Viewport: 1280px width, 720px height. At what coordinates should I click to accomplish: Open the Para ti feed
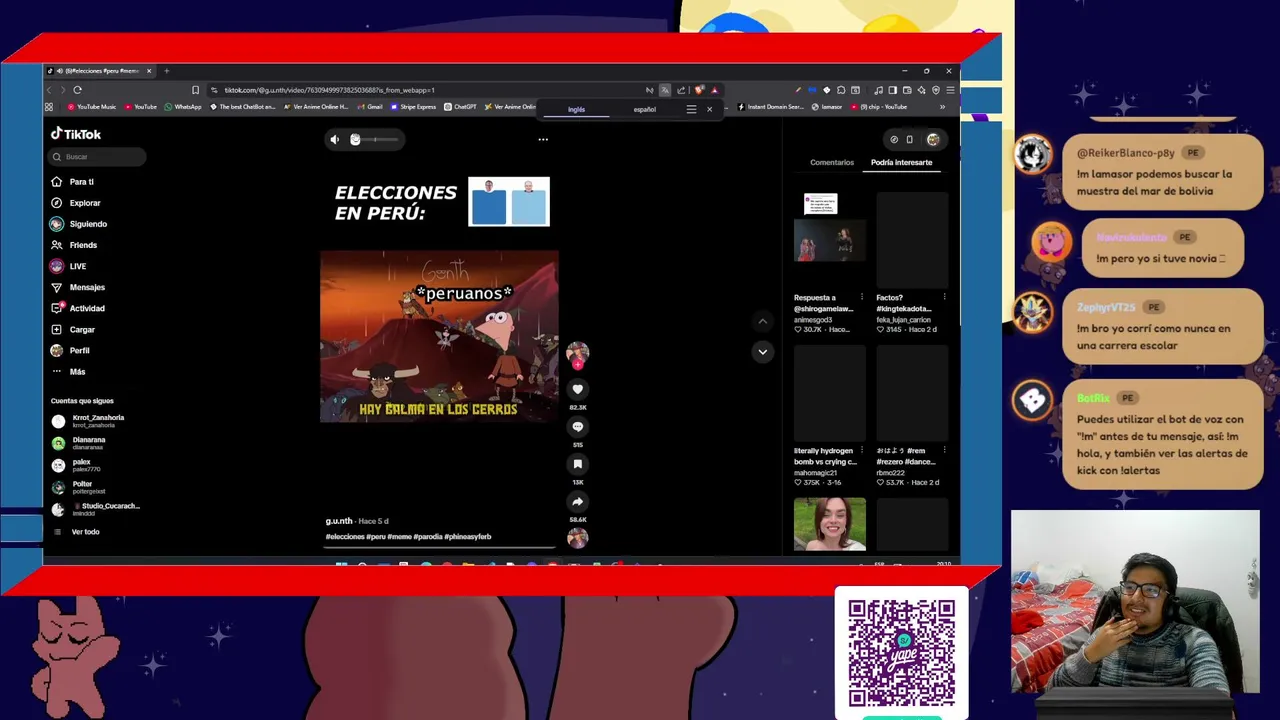73,182
